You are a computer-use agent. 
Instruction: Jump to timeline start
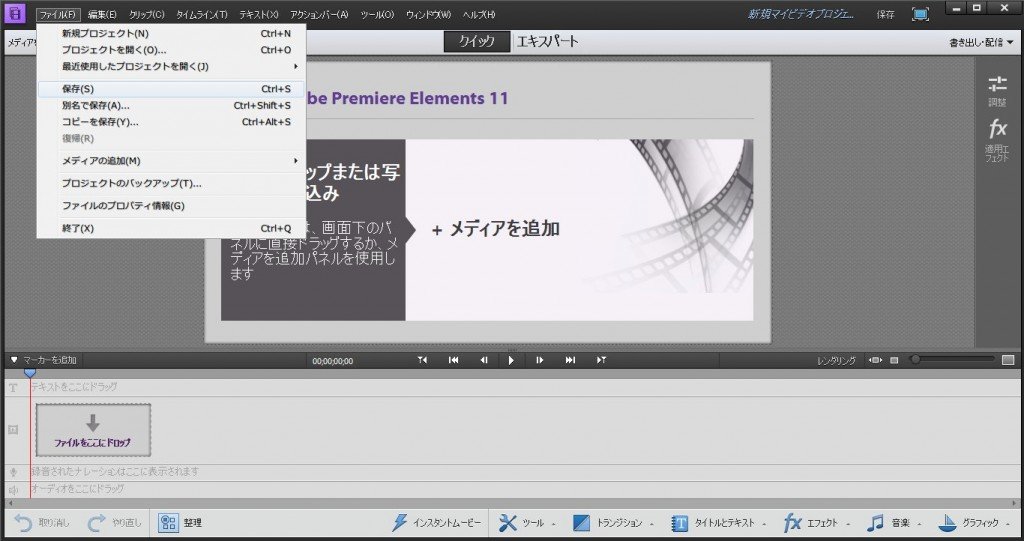click(x=453, y=360)
